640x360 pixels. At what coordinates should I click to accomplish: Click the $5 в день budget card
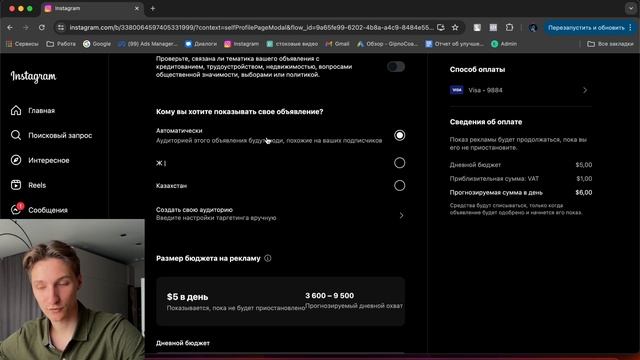pyautogui.click(x=280, y=301)
